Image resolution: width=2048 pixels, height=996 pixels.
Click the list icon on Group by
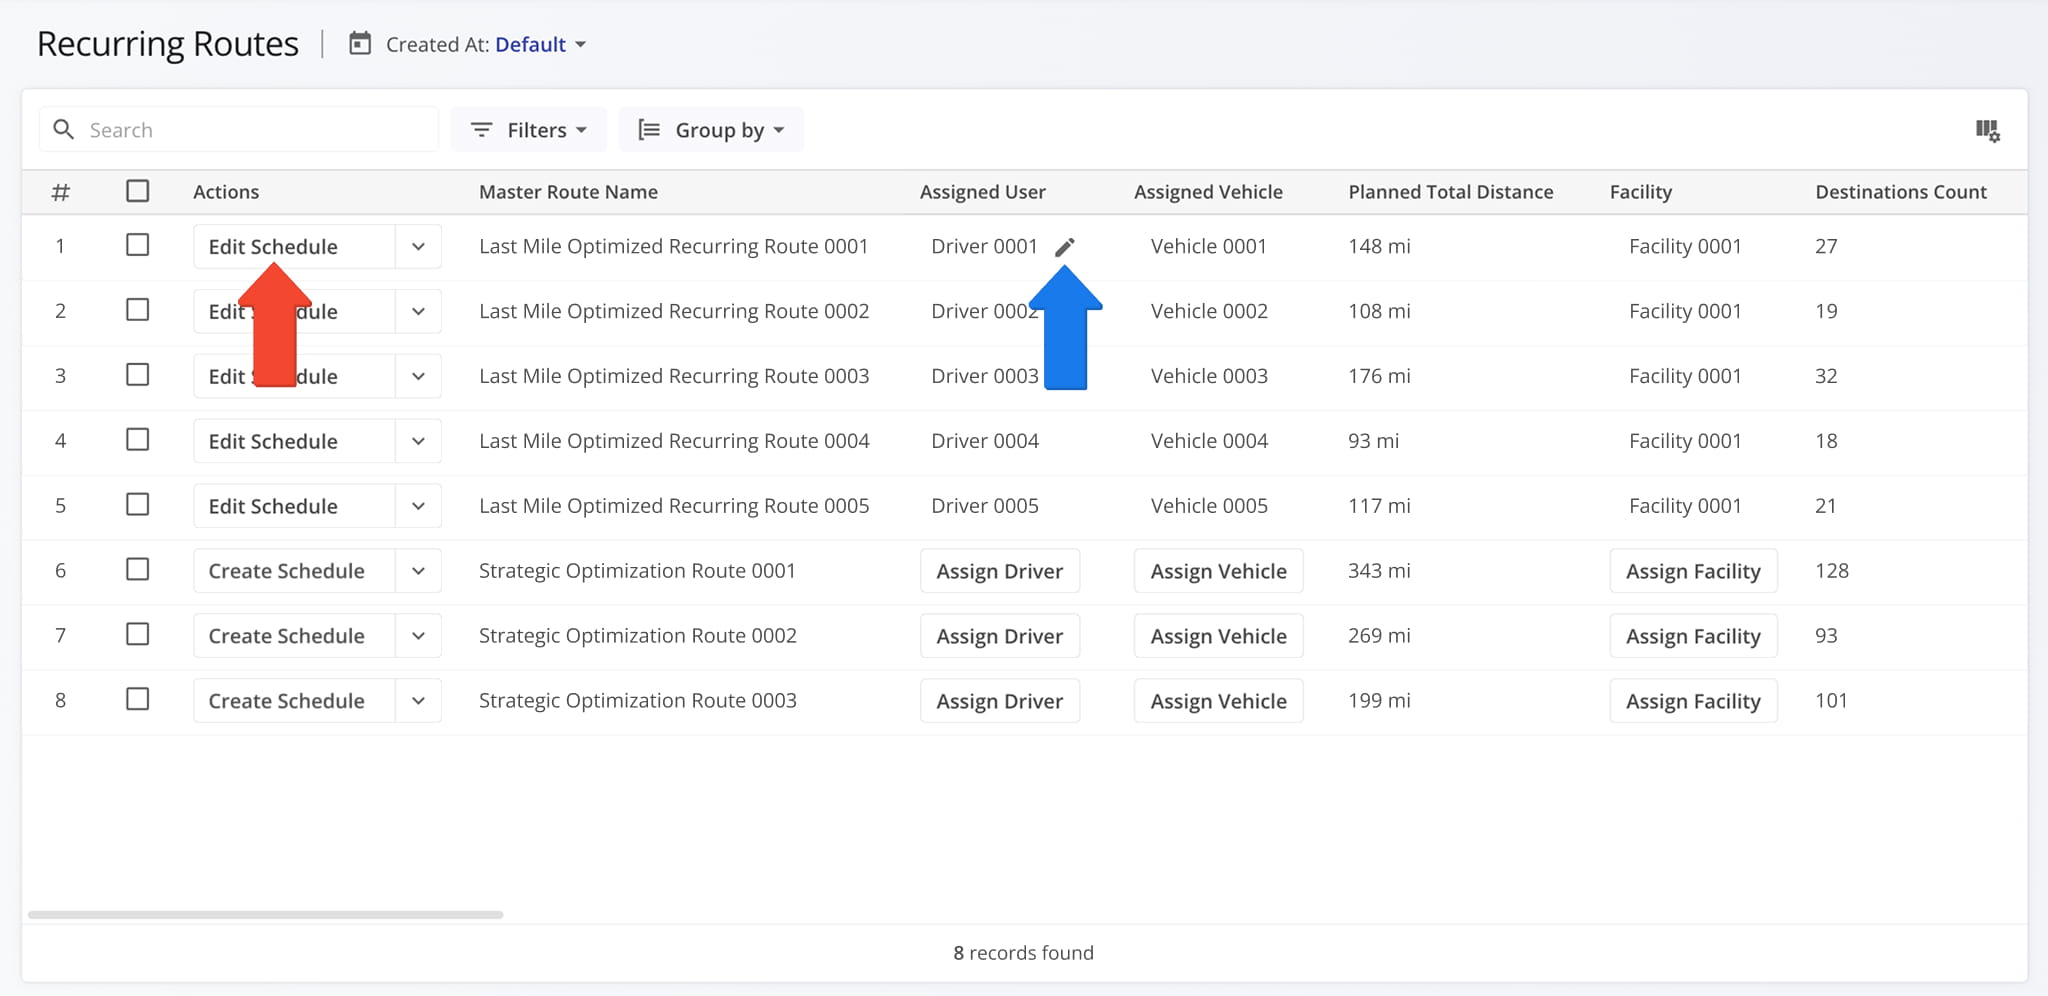click(648, 129)
